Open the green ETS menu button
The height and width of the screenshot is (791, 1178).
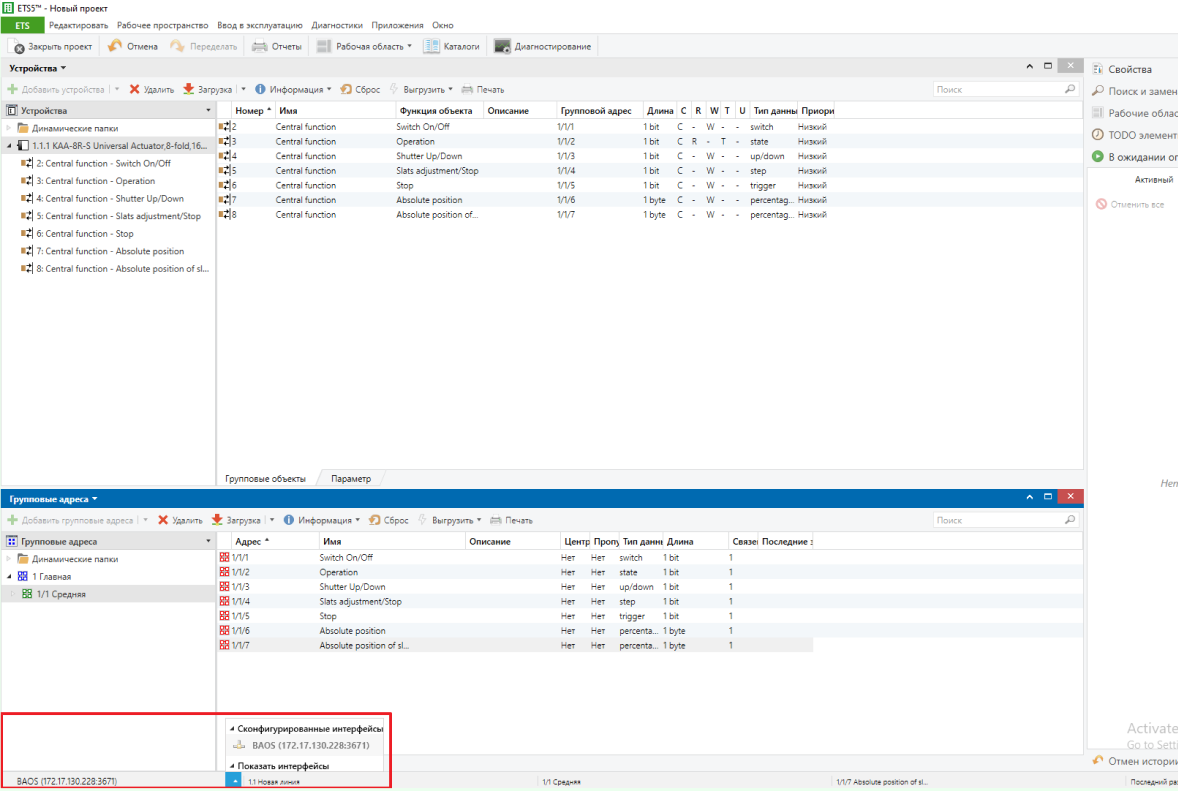click(23, 26)
